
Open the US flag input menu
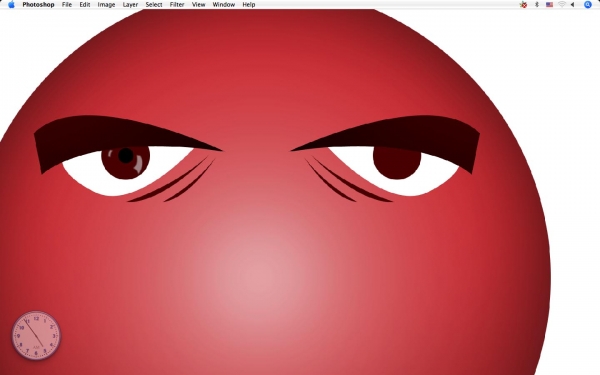pyautogui.click(x=549, y=5)
